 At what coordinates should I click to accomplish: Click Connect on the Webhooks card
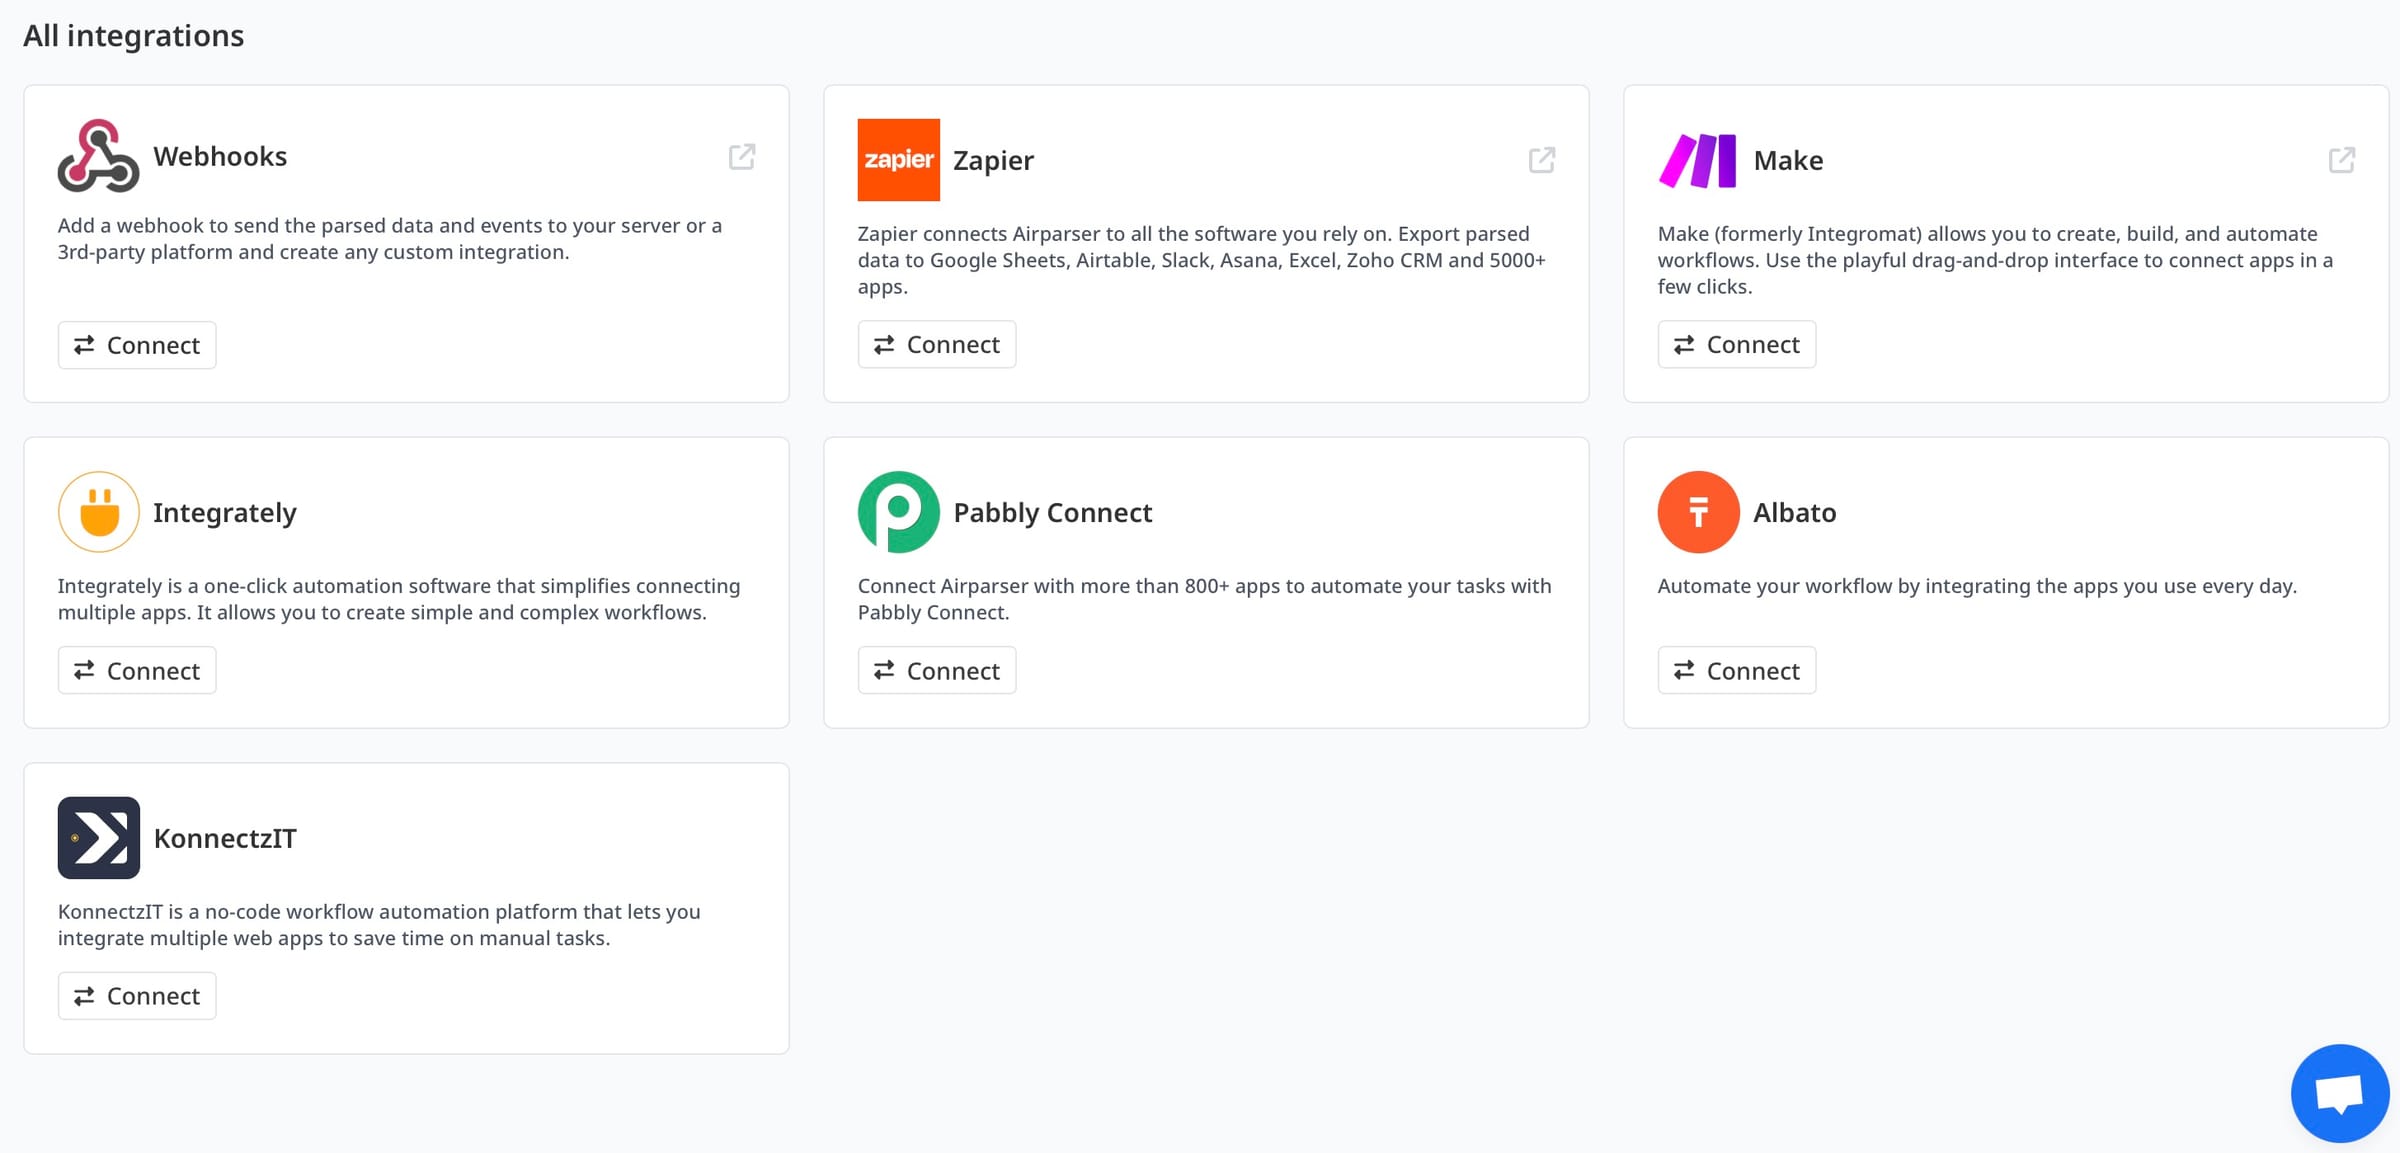136,344
